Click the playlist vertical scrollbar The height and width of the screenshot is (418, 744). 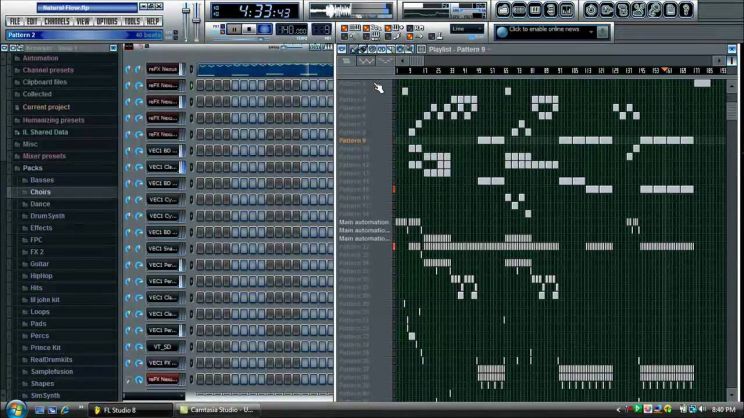tap(732, 240)
